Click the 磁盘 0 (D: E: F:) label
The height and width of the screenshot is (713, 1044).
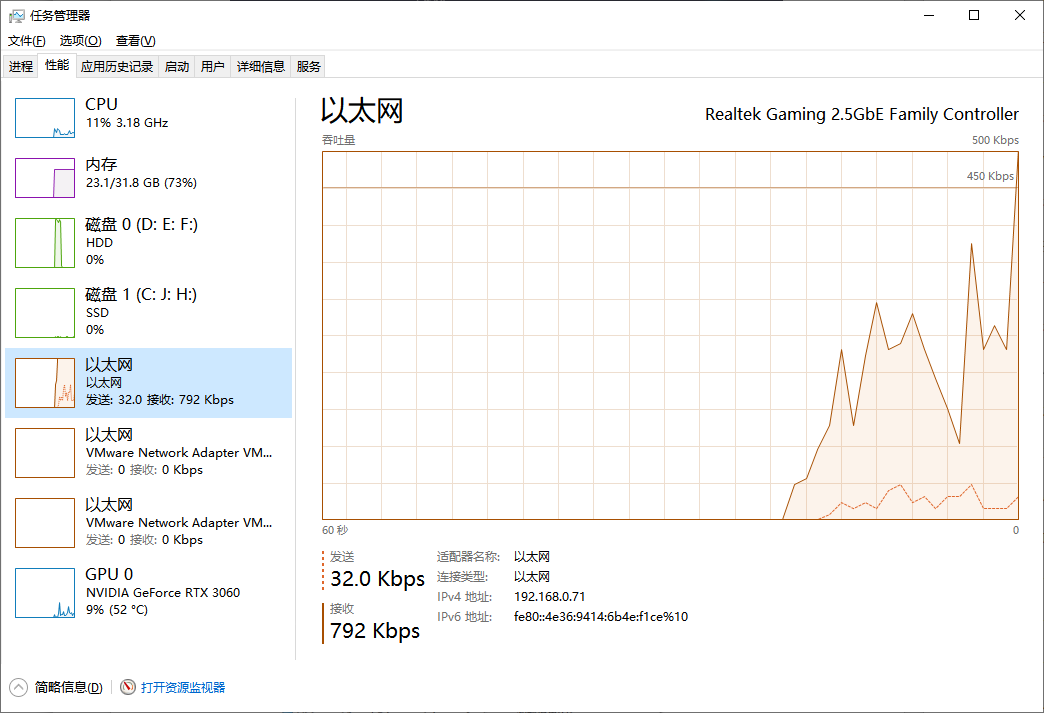141,224
